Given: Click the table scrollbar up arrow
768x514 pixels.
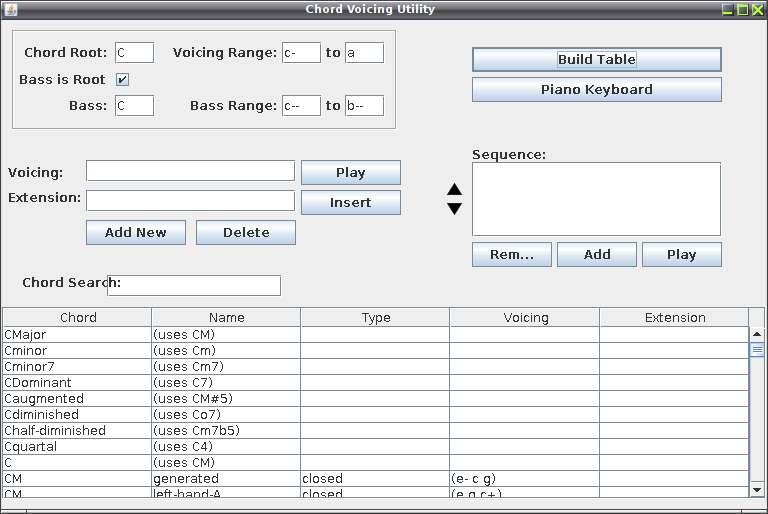Looking at the screenshot, I should 757,334.
